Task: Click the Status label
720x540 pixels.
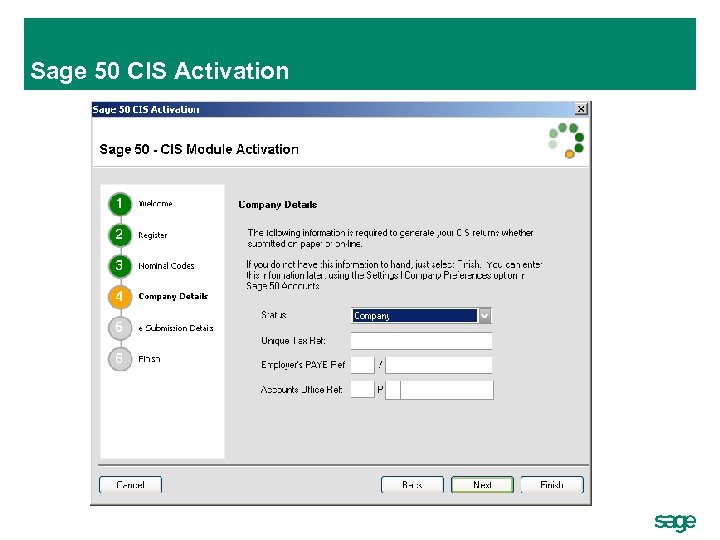Action: 274,315
